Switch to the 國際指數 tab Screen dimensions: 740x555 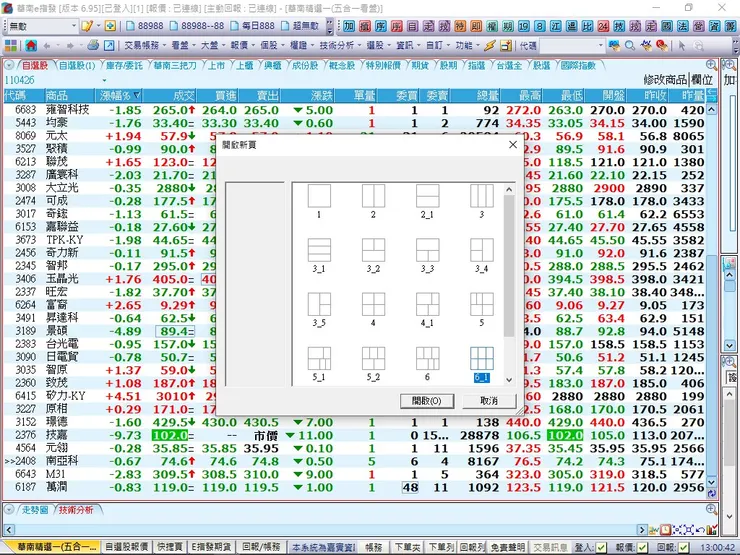point(578,66)
